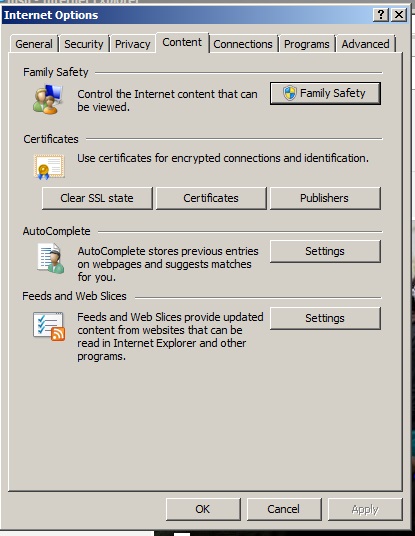Click the AutoComplete person document icon
The height and width of the screenshot is (536, 415).
pyautogui.click(x=51, y=258)
